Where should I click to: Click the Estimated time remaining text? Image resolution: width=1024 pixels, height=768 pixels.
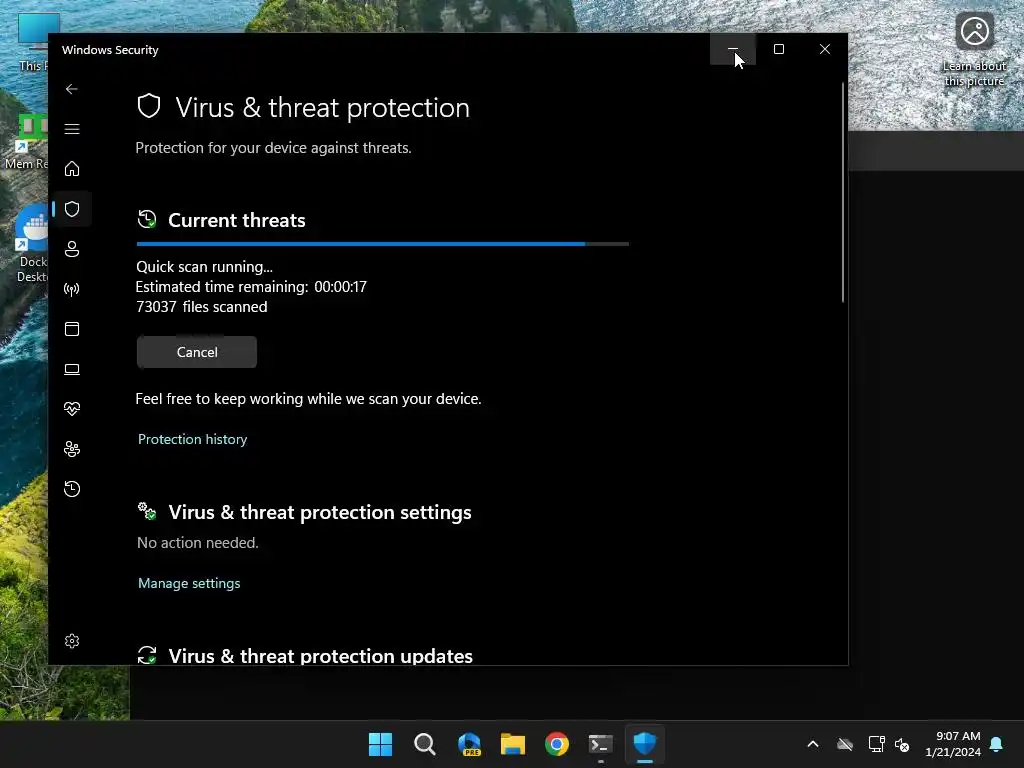point(251,287)
